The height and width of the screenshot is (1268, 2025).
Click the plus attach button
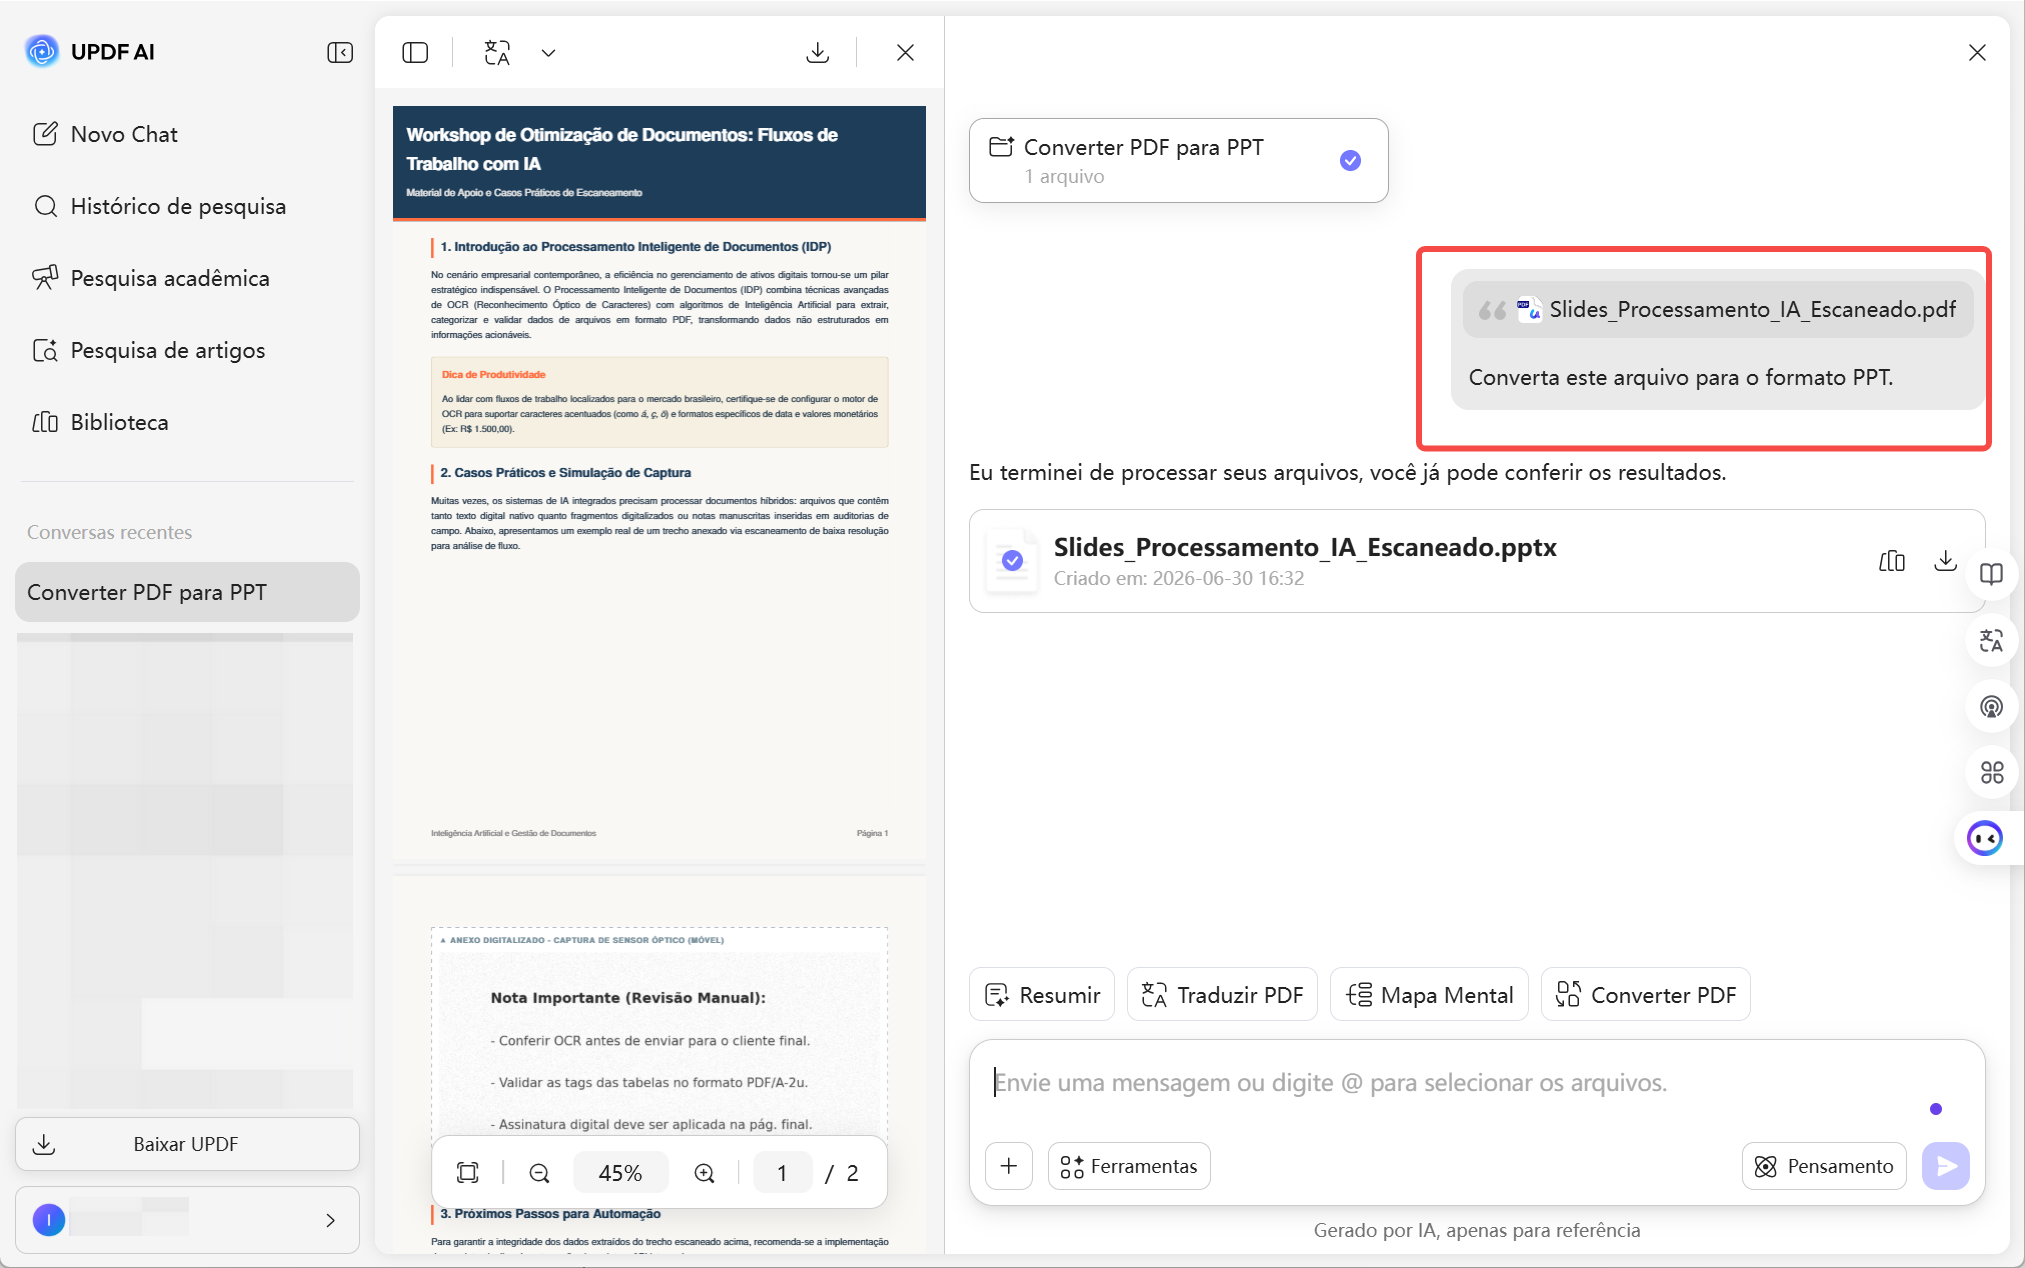click(x=1009, y=1166)
